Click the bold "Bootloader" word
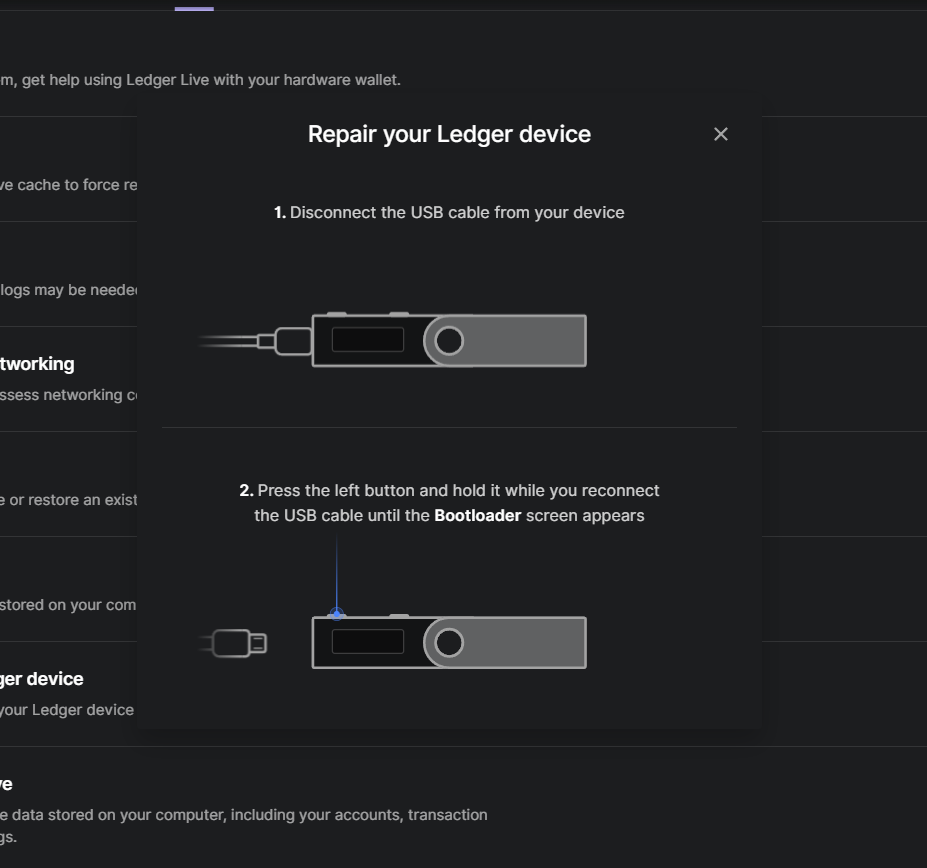Screen dimensions: 927x868 (477, 516)
